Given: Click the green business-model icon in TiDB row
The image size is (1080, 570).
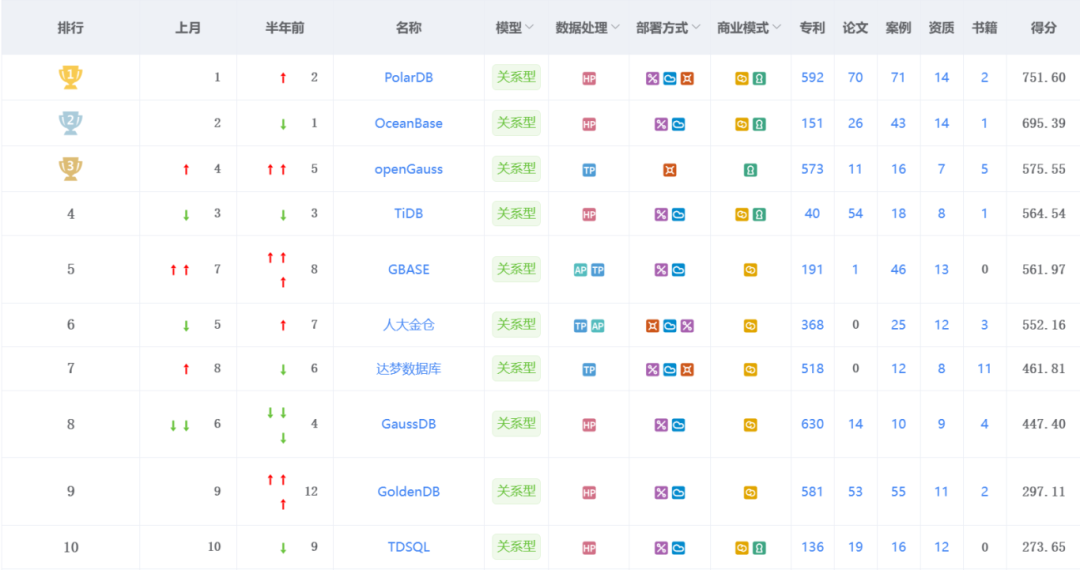Looking at the screenshot, I should [759, 215].
